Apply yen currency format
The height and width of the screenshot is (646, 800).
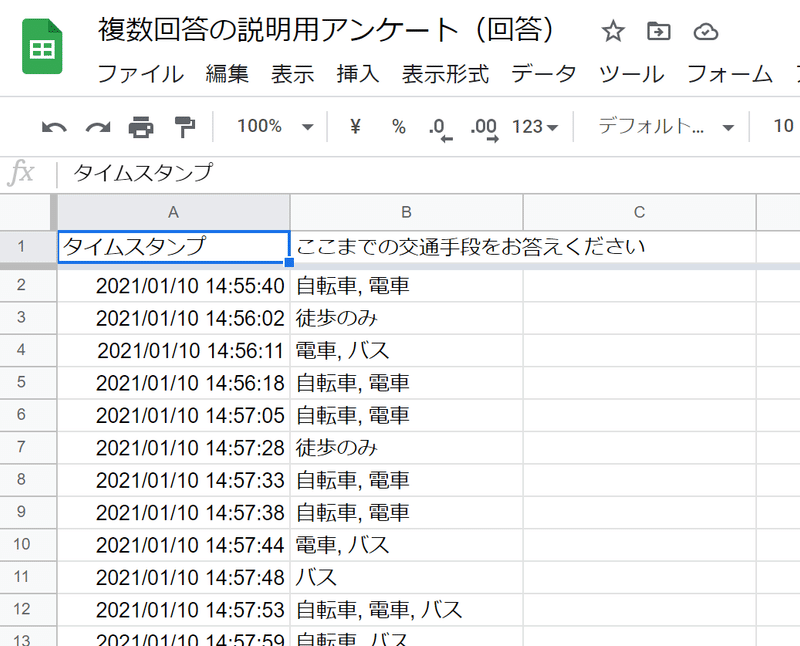[356, 126]
